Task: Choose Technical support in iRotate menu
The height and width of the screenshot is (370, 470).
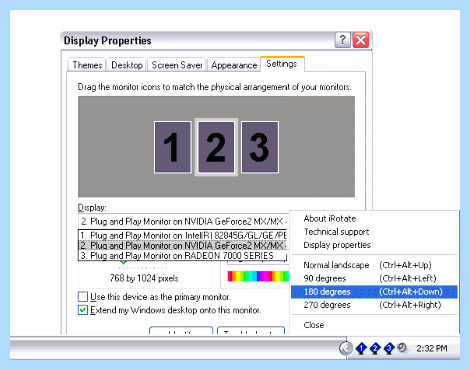Action: click(336, 232)
